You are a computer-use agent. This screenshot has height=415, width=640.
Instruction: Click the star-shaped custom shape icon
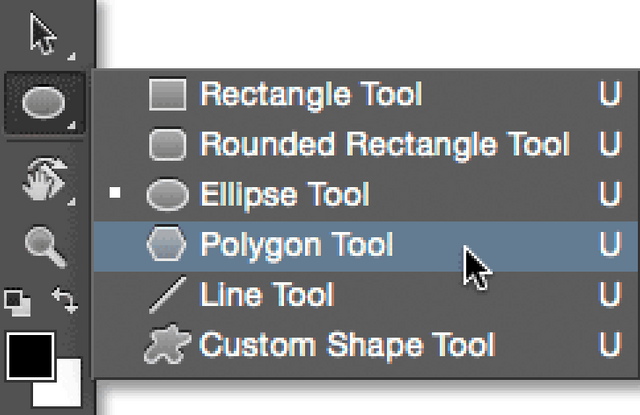[167, 344]
